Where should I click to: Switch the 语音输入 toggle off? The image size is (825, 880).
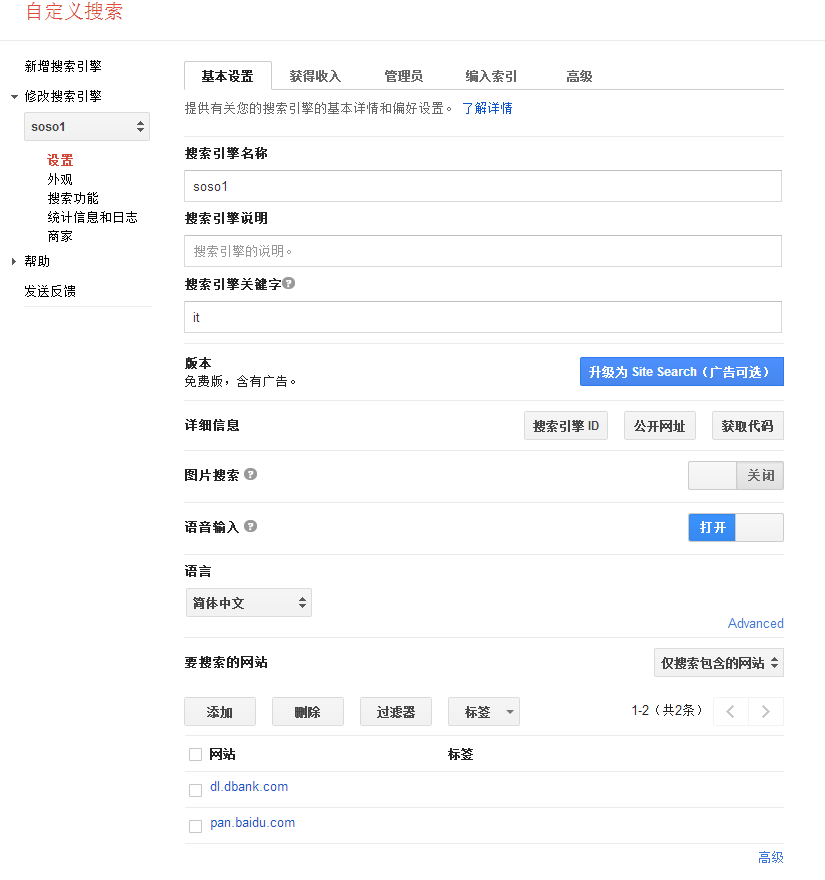tap(759, 527)
